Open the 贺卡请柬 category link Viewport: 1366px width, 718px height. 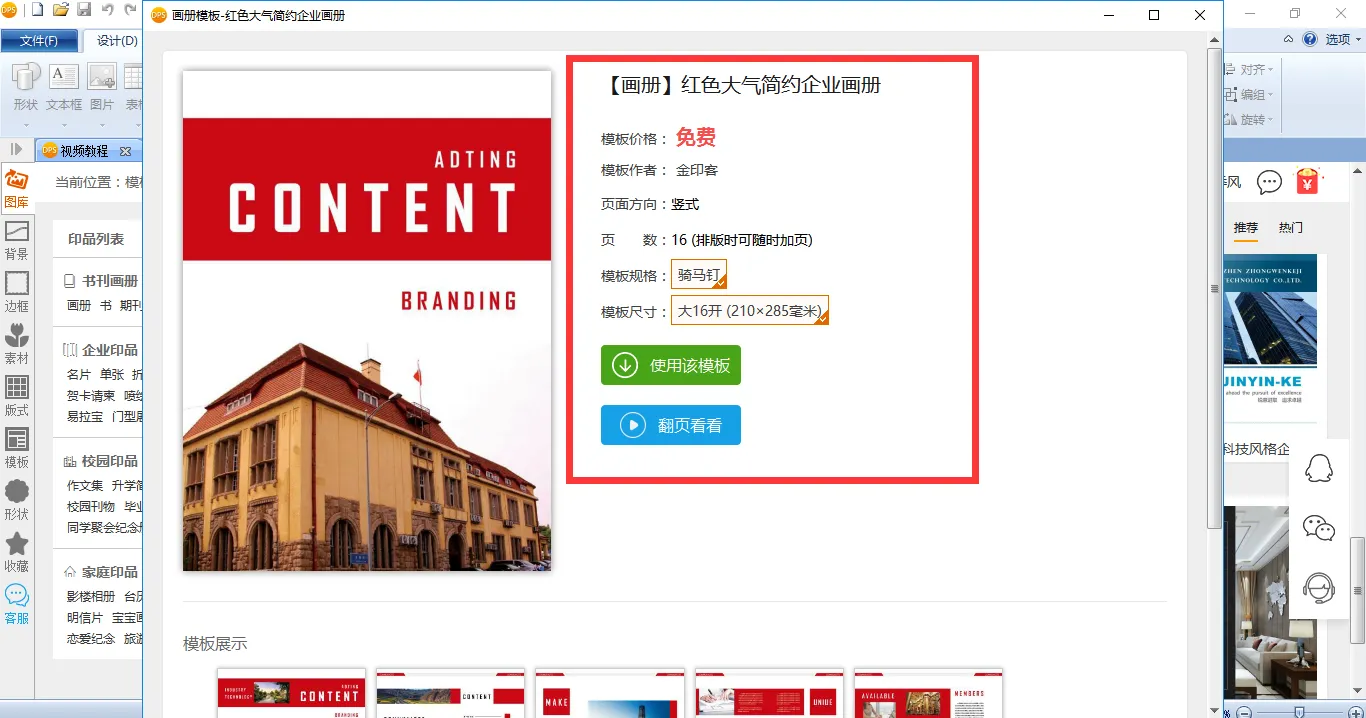92,395
